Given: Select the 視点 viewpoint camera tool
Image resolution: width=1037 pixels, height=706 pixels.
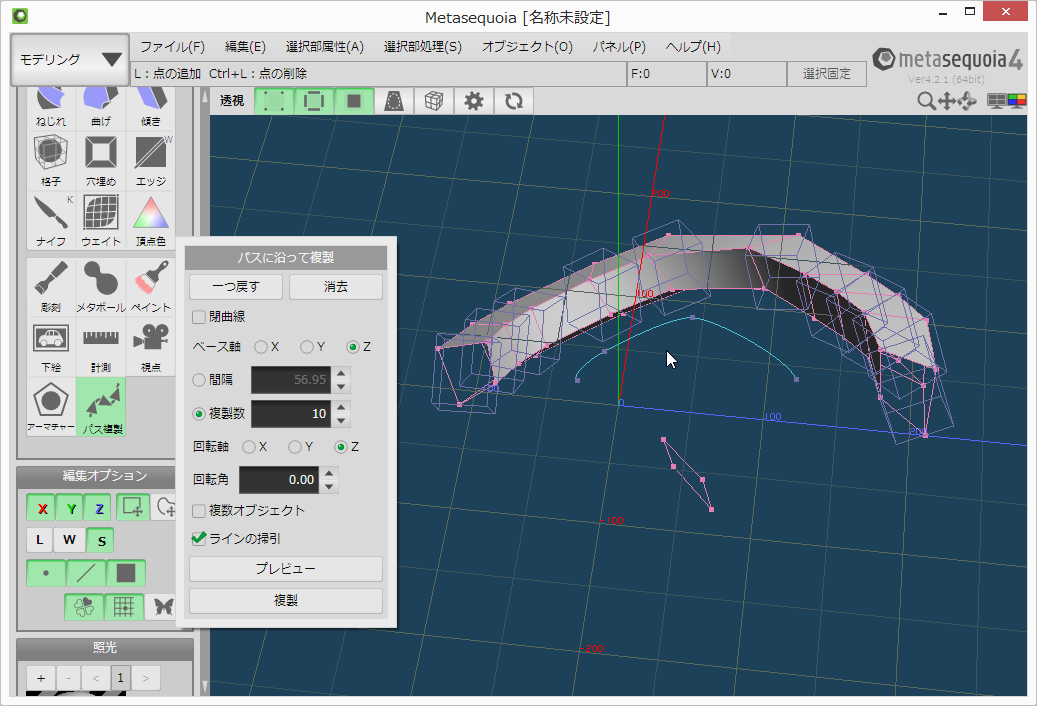Looking at the screenshot, I should 151,346.
